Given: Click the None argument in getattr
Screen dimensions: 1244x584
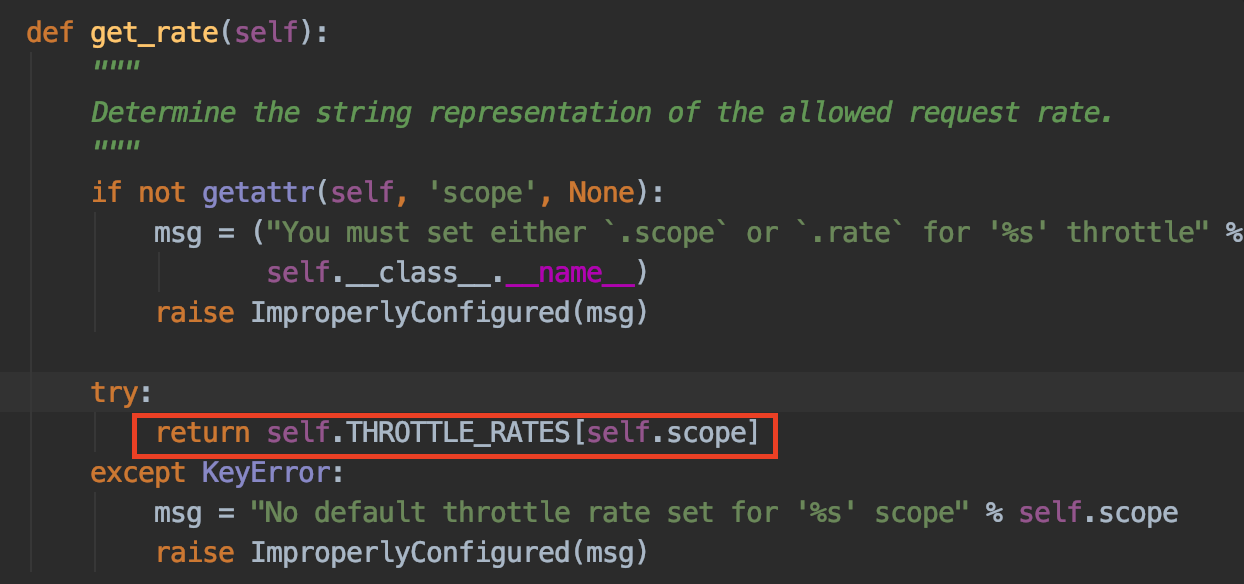Looking at the screenshot, I should coord(601,192).
